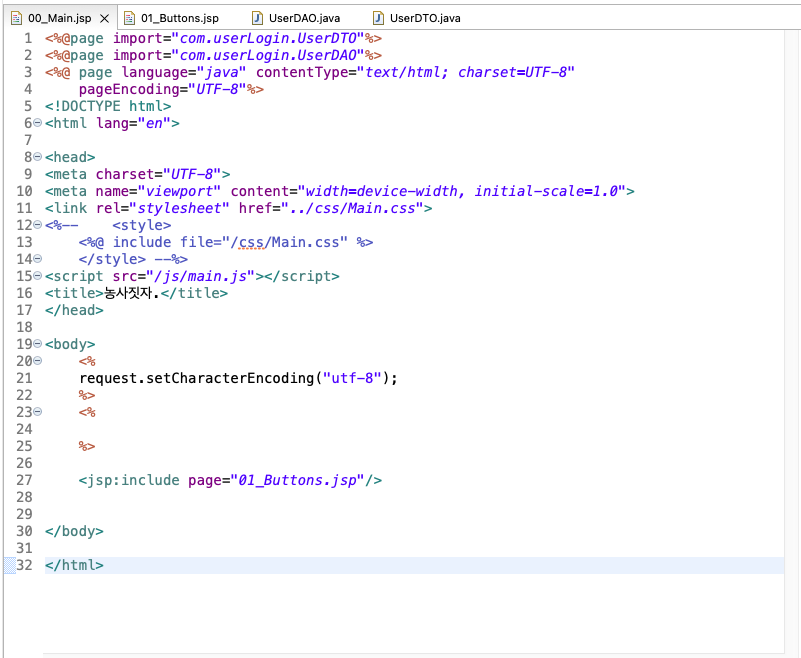The image size is (801, 658).
Task: Click the 01_Buttons.jsp file icon
Action: click(x=130, y=18)
